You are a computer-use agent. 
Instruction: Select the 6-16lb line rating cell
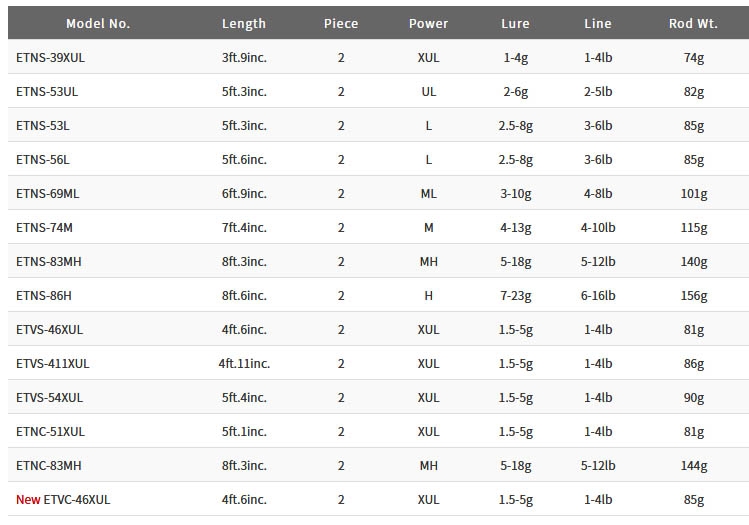click(x=598, y=296)
